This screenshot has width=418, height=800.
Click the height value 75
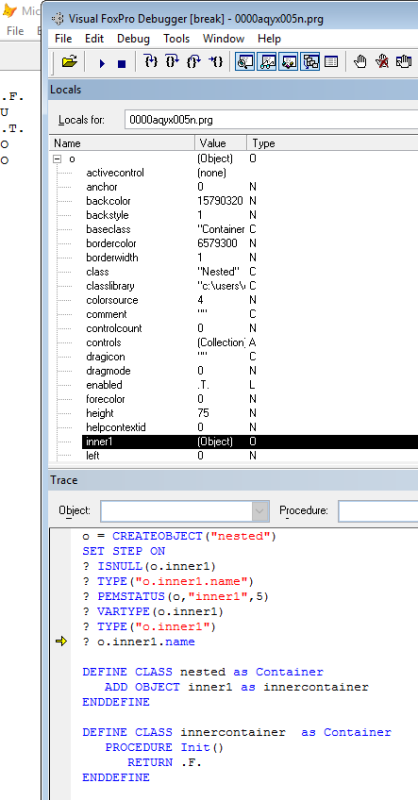(203, 413)
